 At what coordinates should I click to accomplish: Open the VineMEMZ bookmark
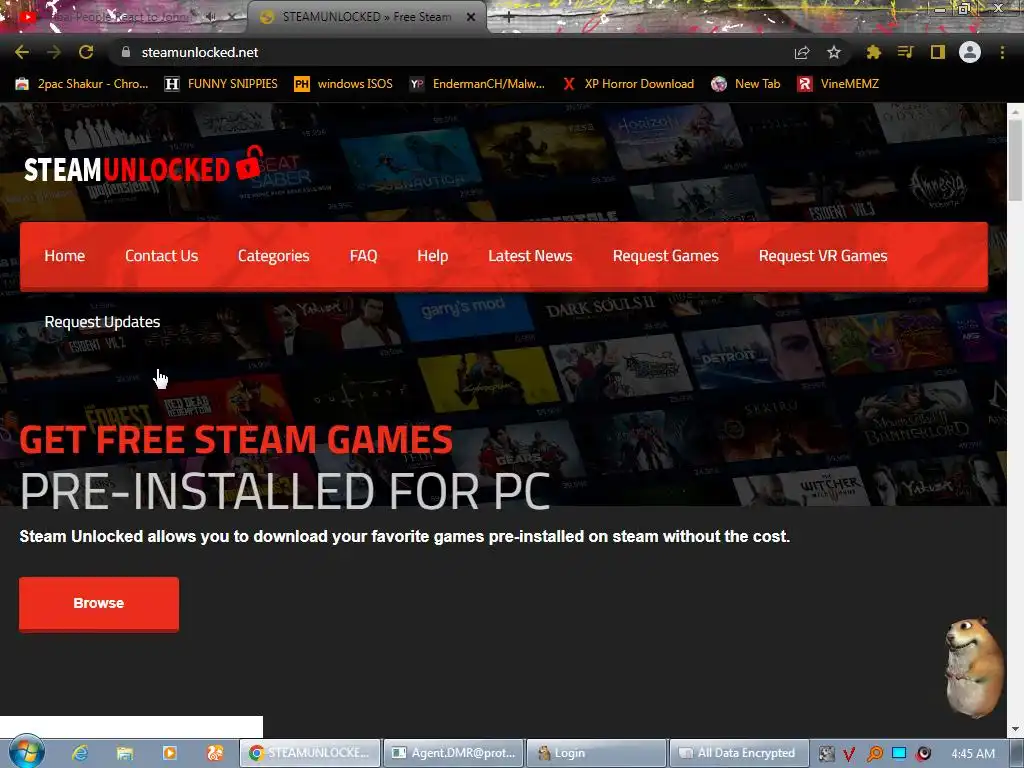[x=838, y=84]
